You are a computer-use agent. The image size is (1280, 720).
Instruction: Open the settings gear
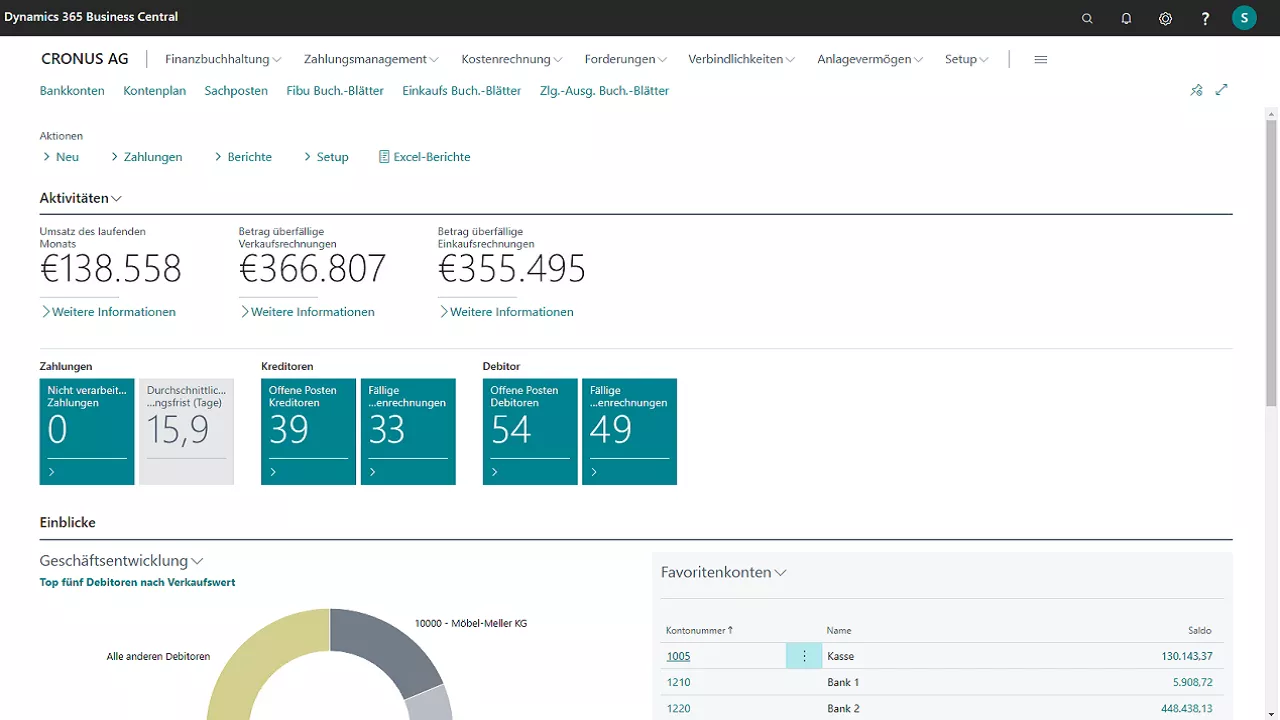click(1165, 18)
